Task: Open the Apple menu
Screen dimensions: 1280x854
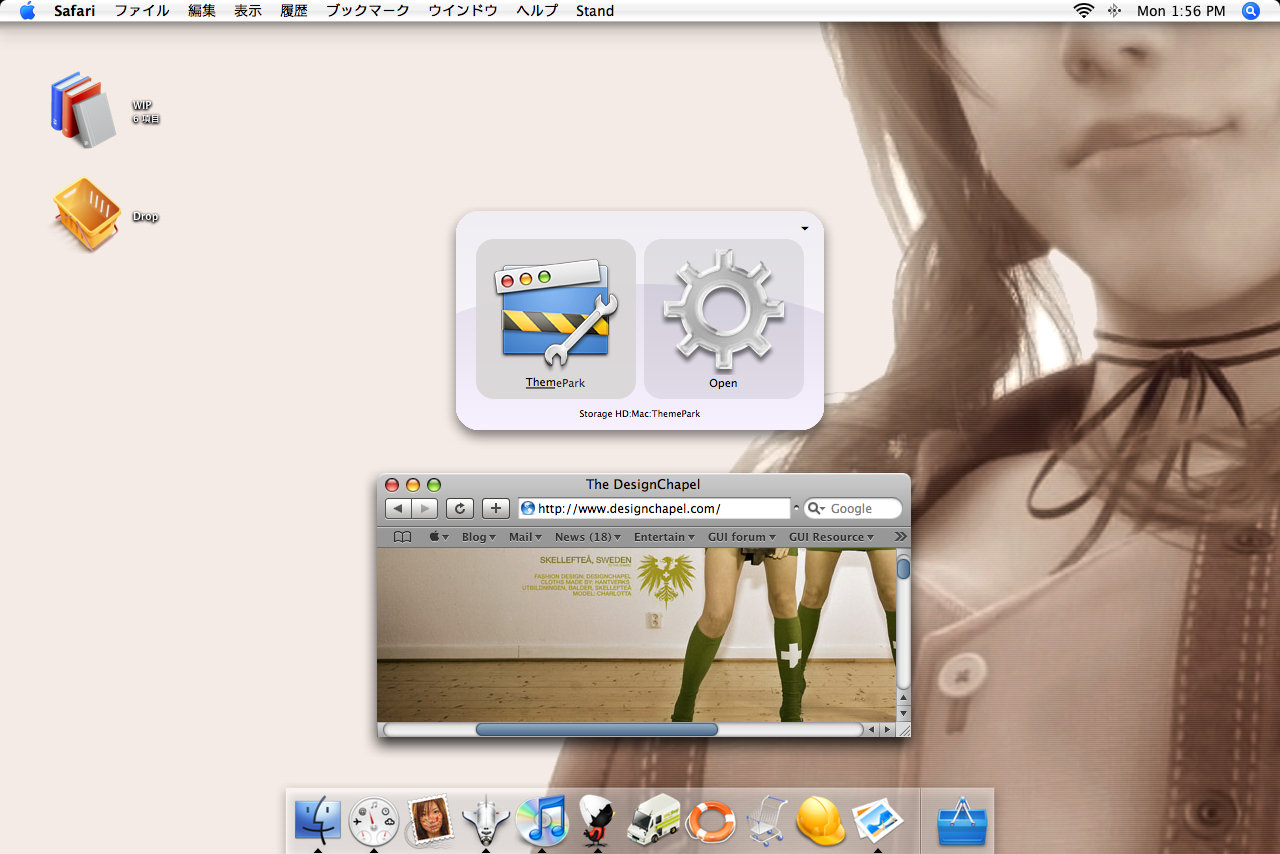Action: tap(27, 11)
